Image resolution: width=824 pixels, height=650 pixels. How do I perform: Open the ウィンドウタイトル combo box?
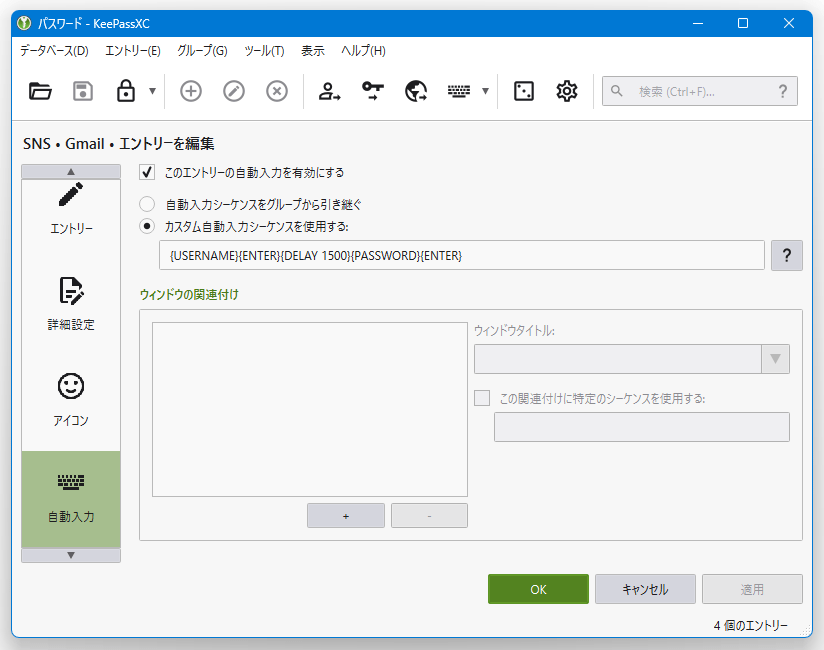[x=632, y=359]
